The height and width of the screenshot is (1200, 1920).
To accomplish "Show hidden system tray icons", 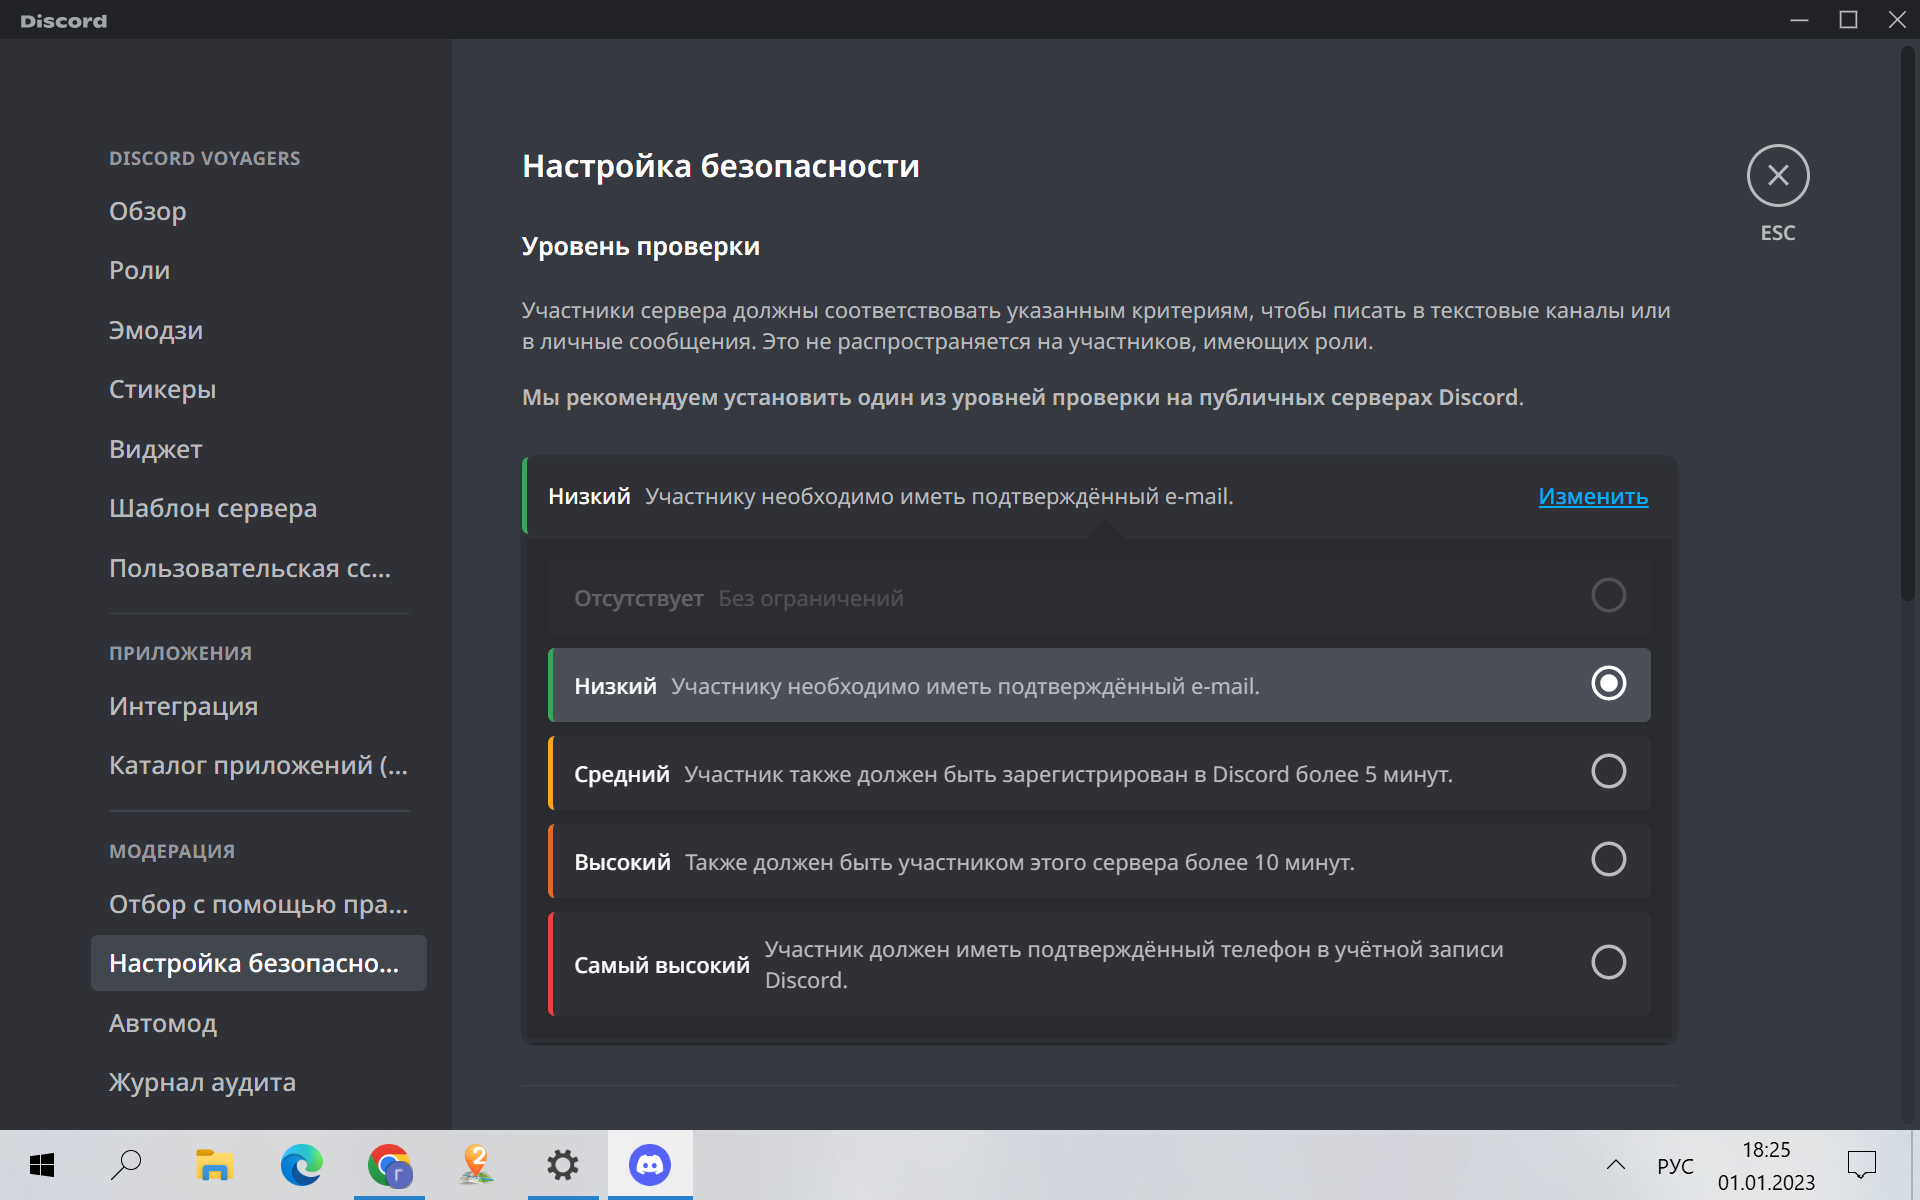I will [1616, 1165].
